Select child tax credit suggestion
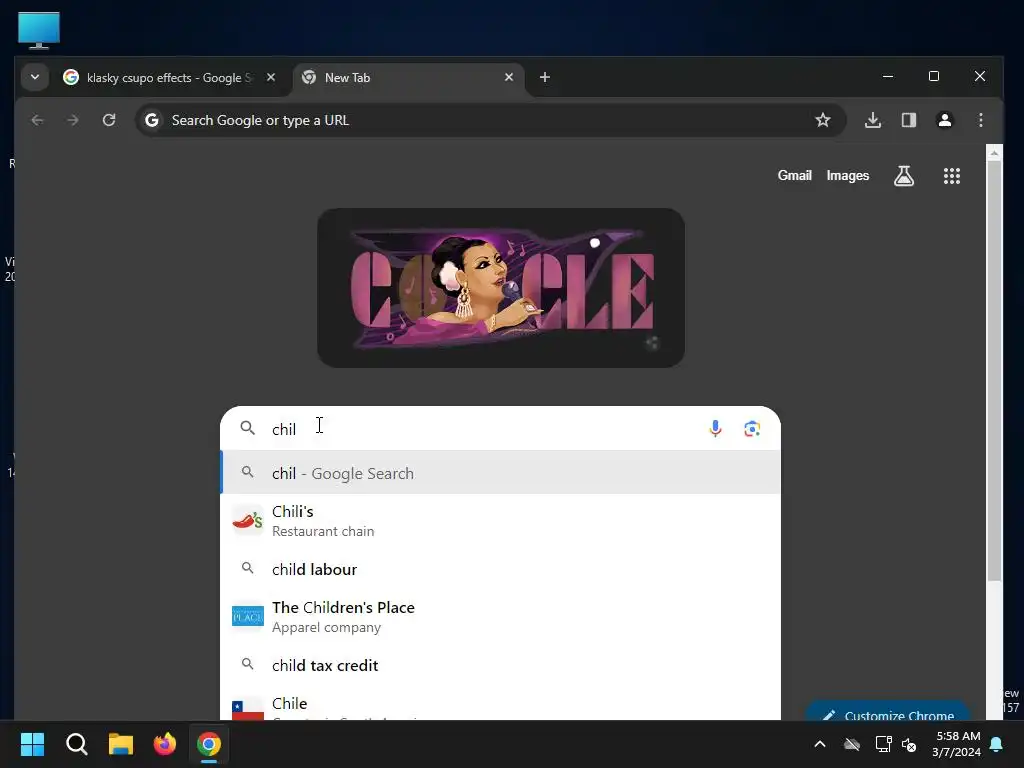The height and width of the screenshot is (768, 1024). point(500,665)
